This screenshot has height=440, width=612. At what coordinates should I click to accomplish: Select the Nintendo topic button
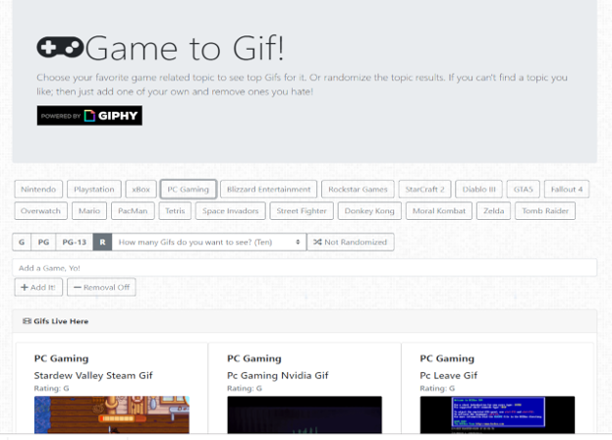click(38, 189)
